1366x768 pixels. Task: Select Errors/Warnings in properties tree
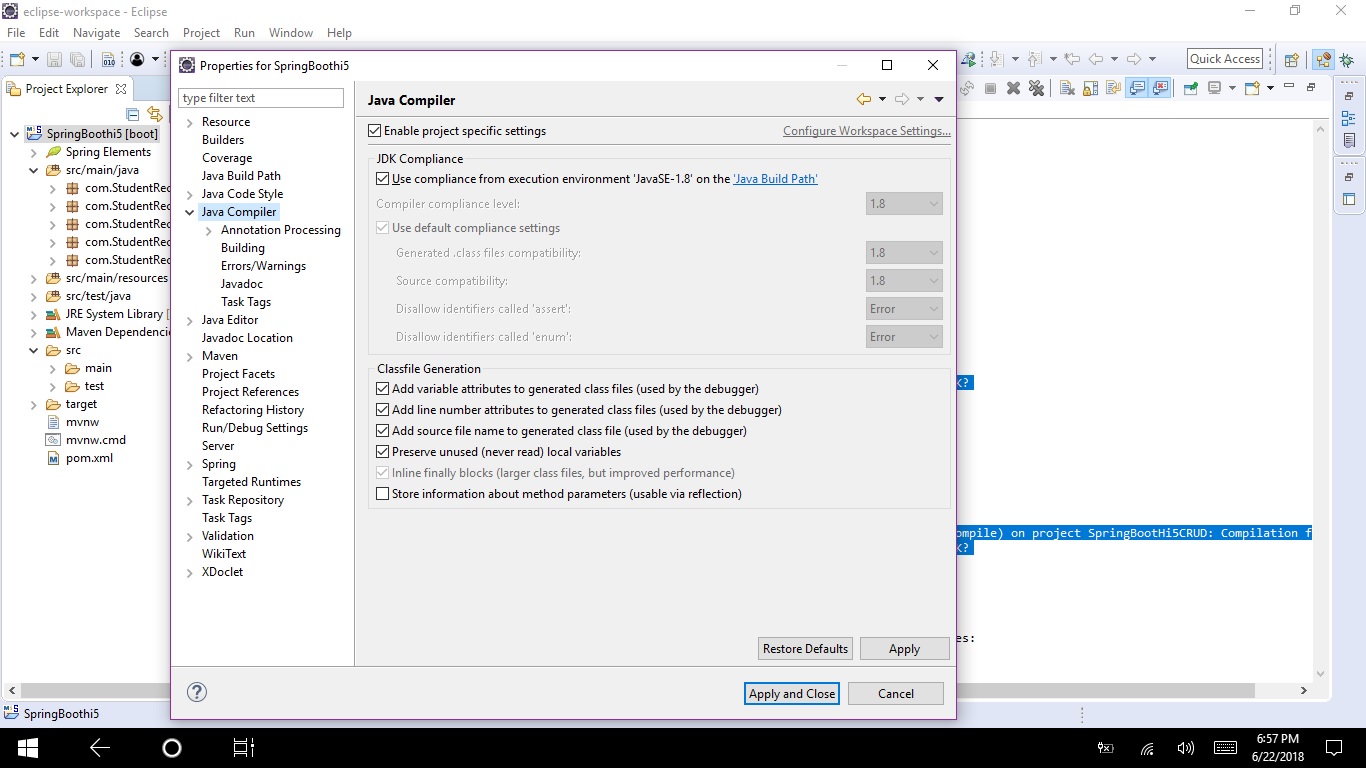(x=263, y=266)
